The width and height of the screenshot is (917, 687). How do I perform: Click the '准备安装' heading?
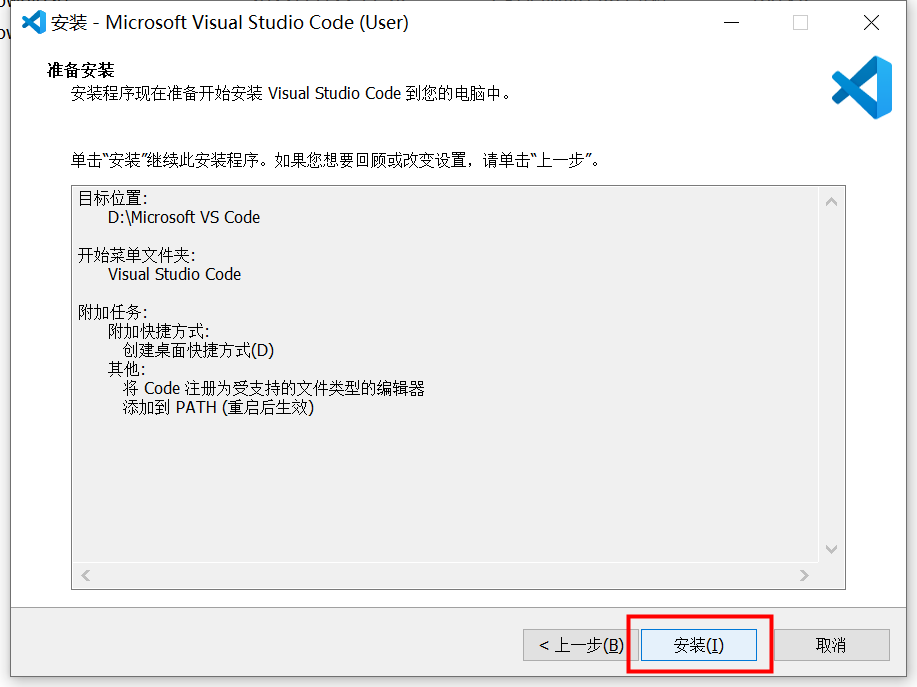coord(81,70)
